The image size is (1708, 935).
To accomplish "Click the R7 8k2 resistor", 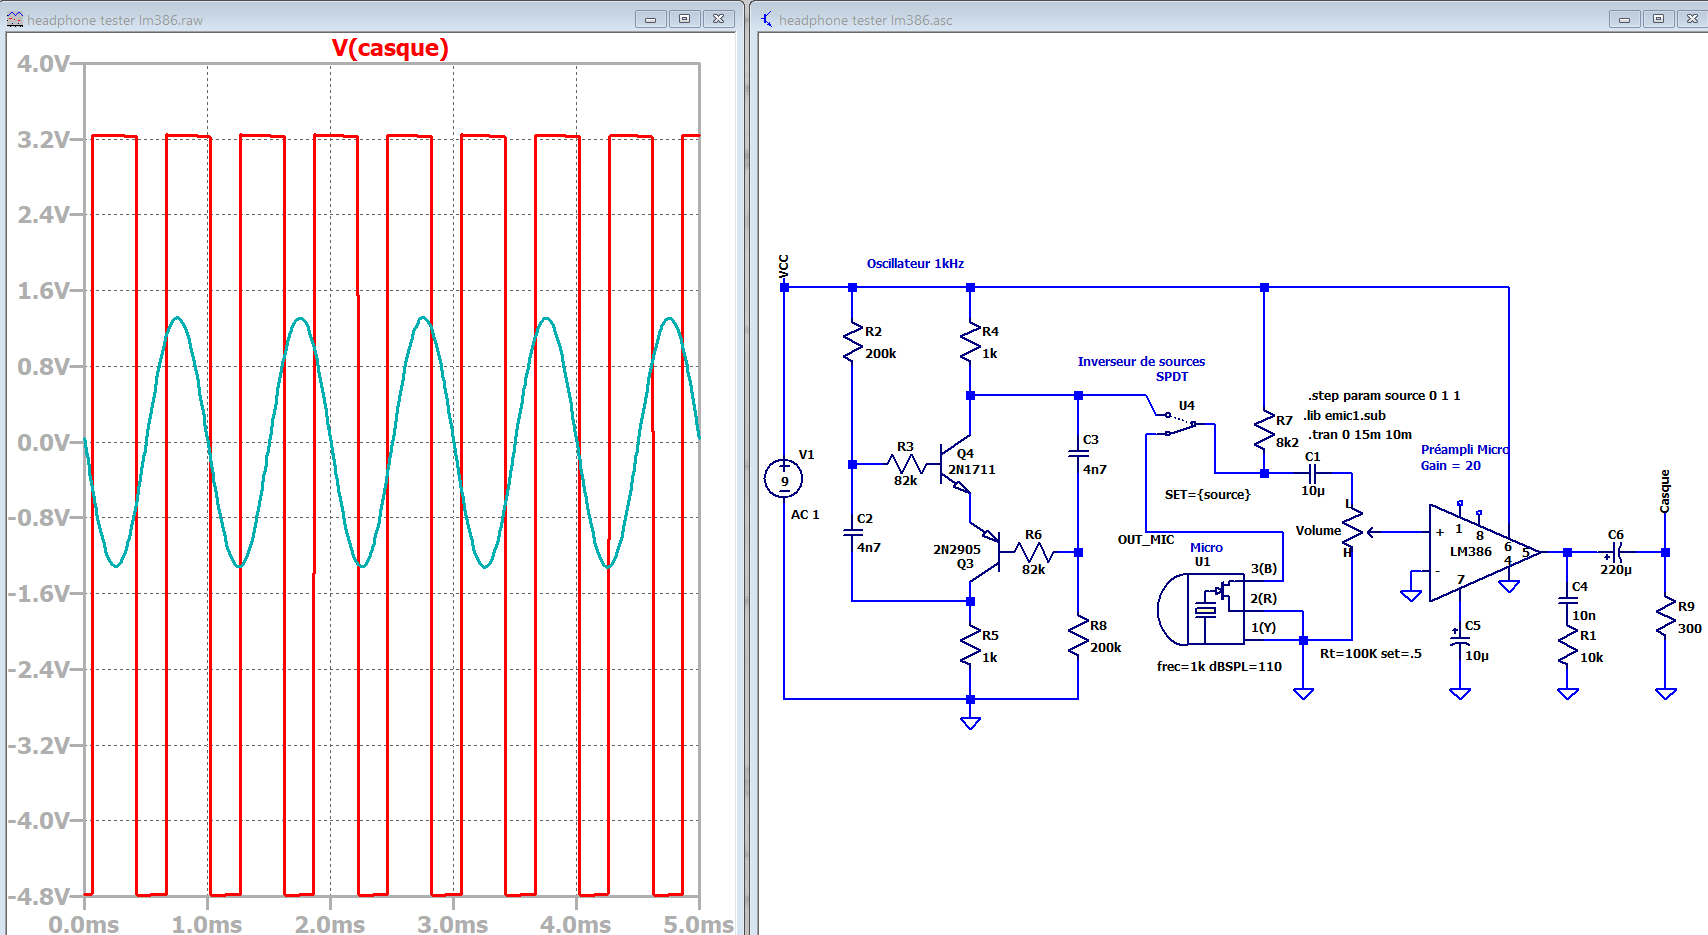I will point(1264,431).
